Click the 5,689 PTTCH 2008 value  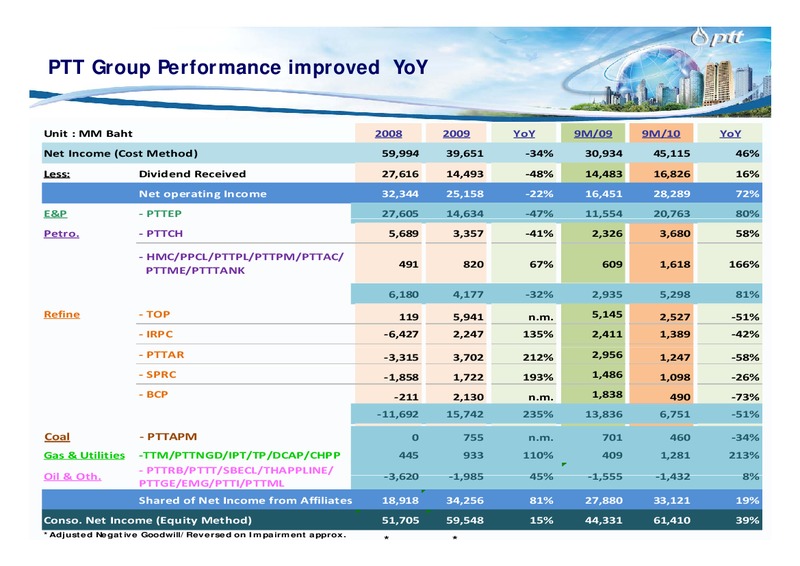tap(404, 234)
